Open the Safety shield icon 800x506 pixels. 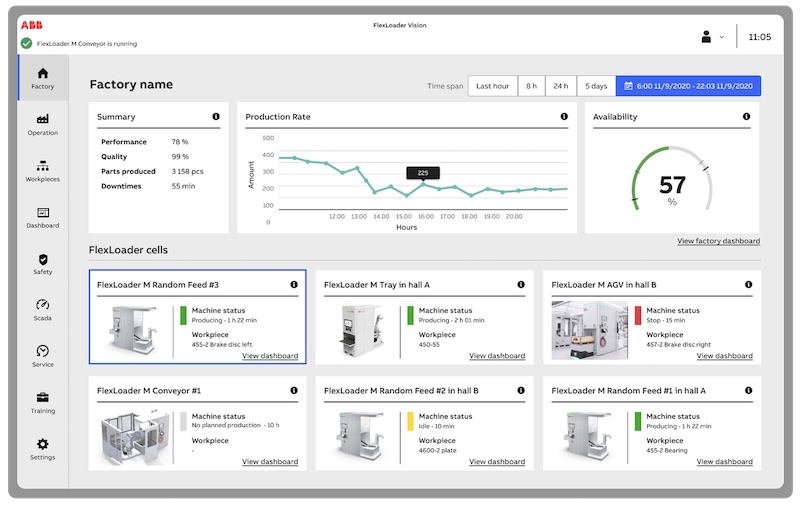[x=43, y=259]
